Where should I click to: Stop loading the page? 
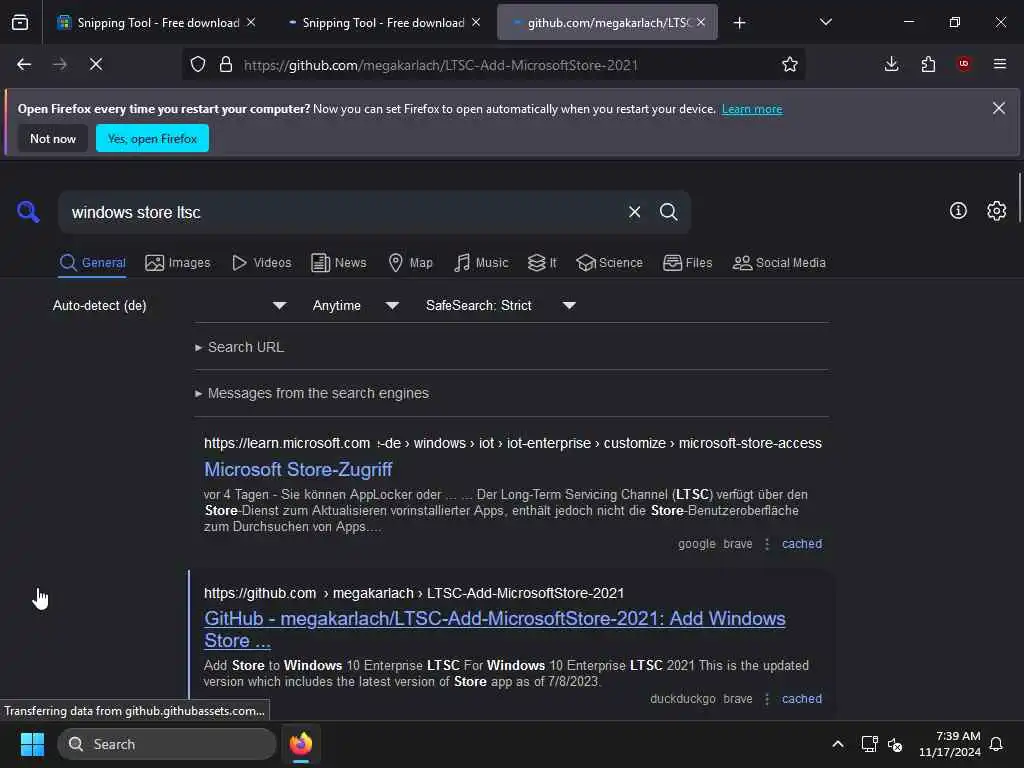(96, 64)
